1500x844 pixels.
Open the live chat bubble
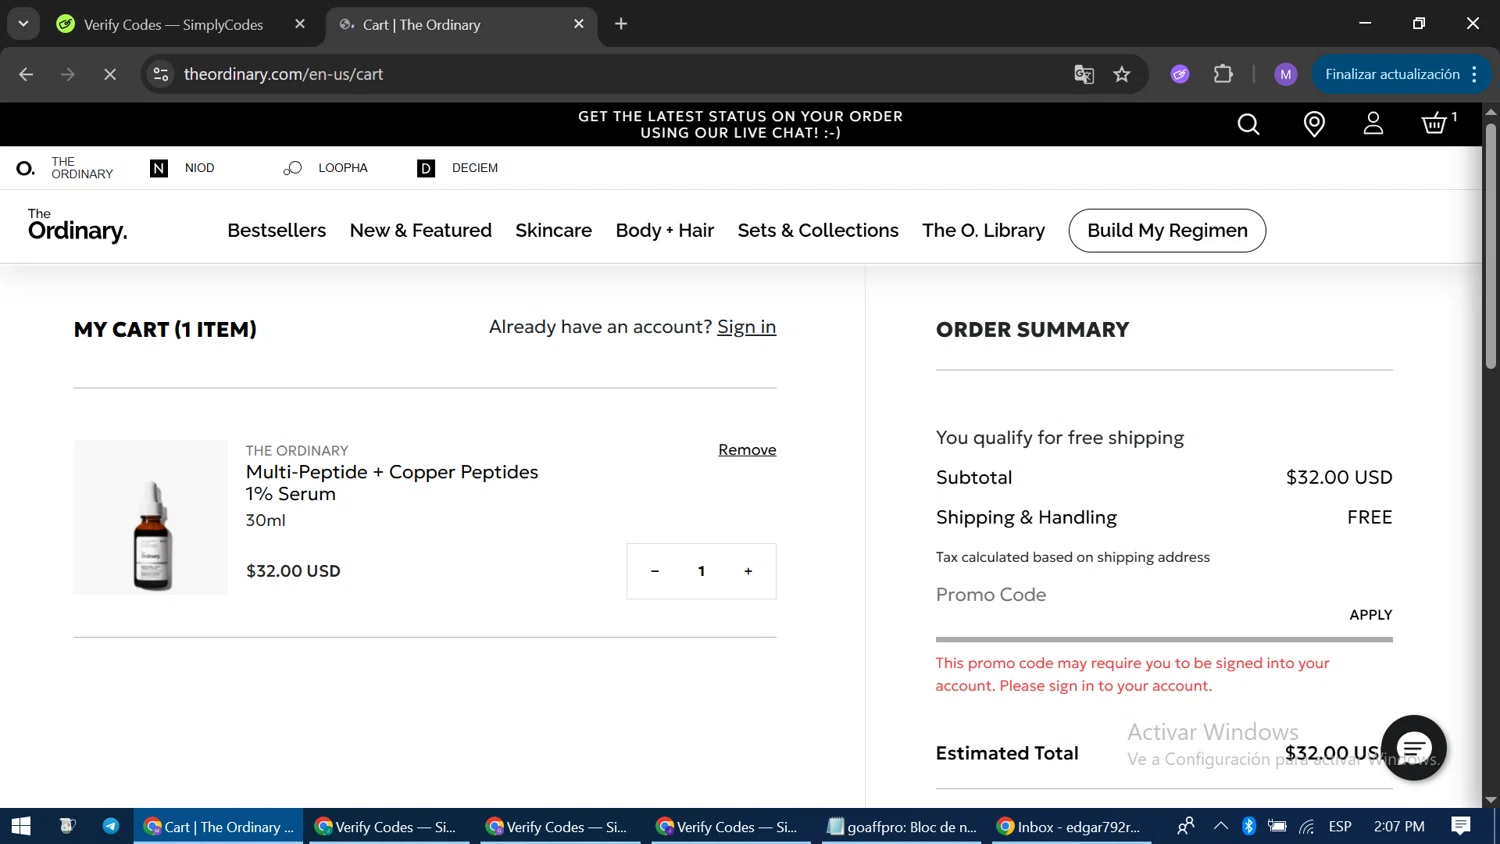tap(1414, 748)
